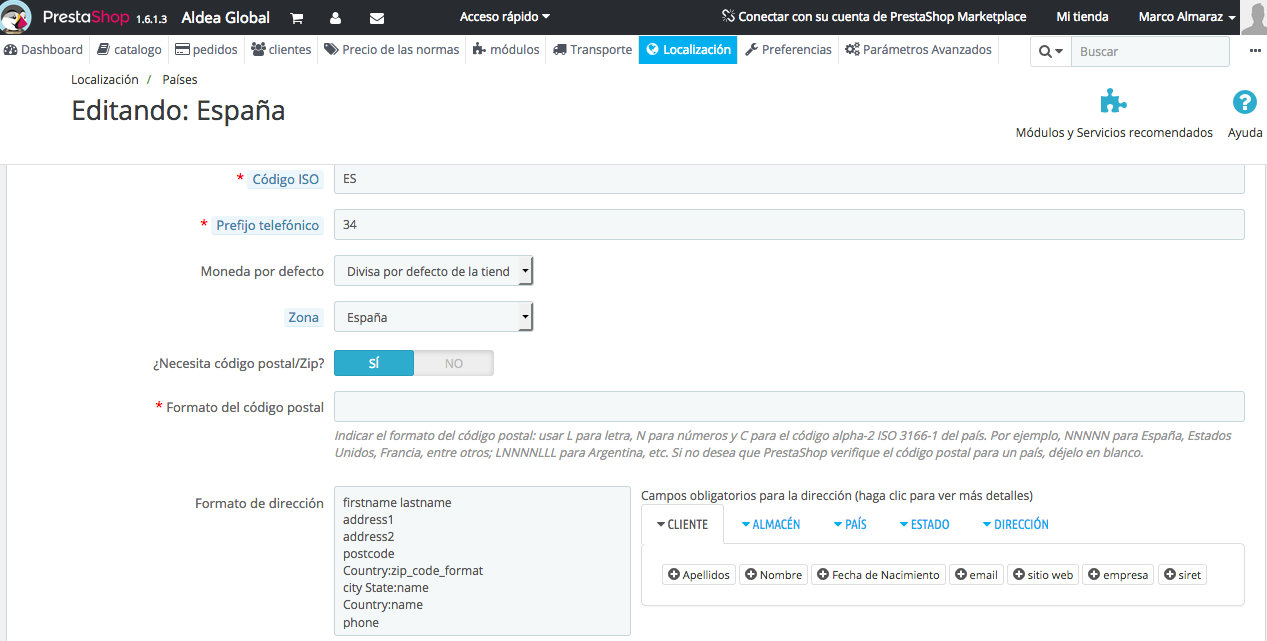Image resolution: width=1267 pixels, height=641 pixels.
Task: Click the user avatar picture
Action: click(x=1253, y=18)
